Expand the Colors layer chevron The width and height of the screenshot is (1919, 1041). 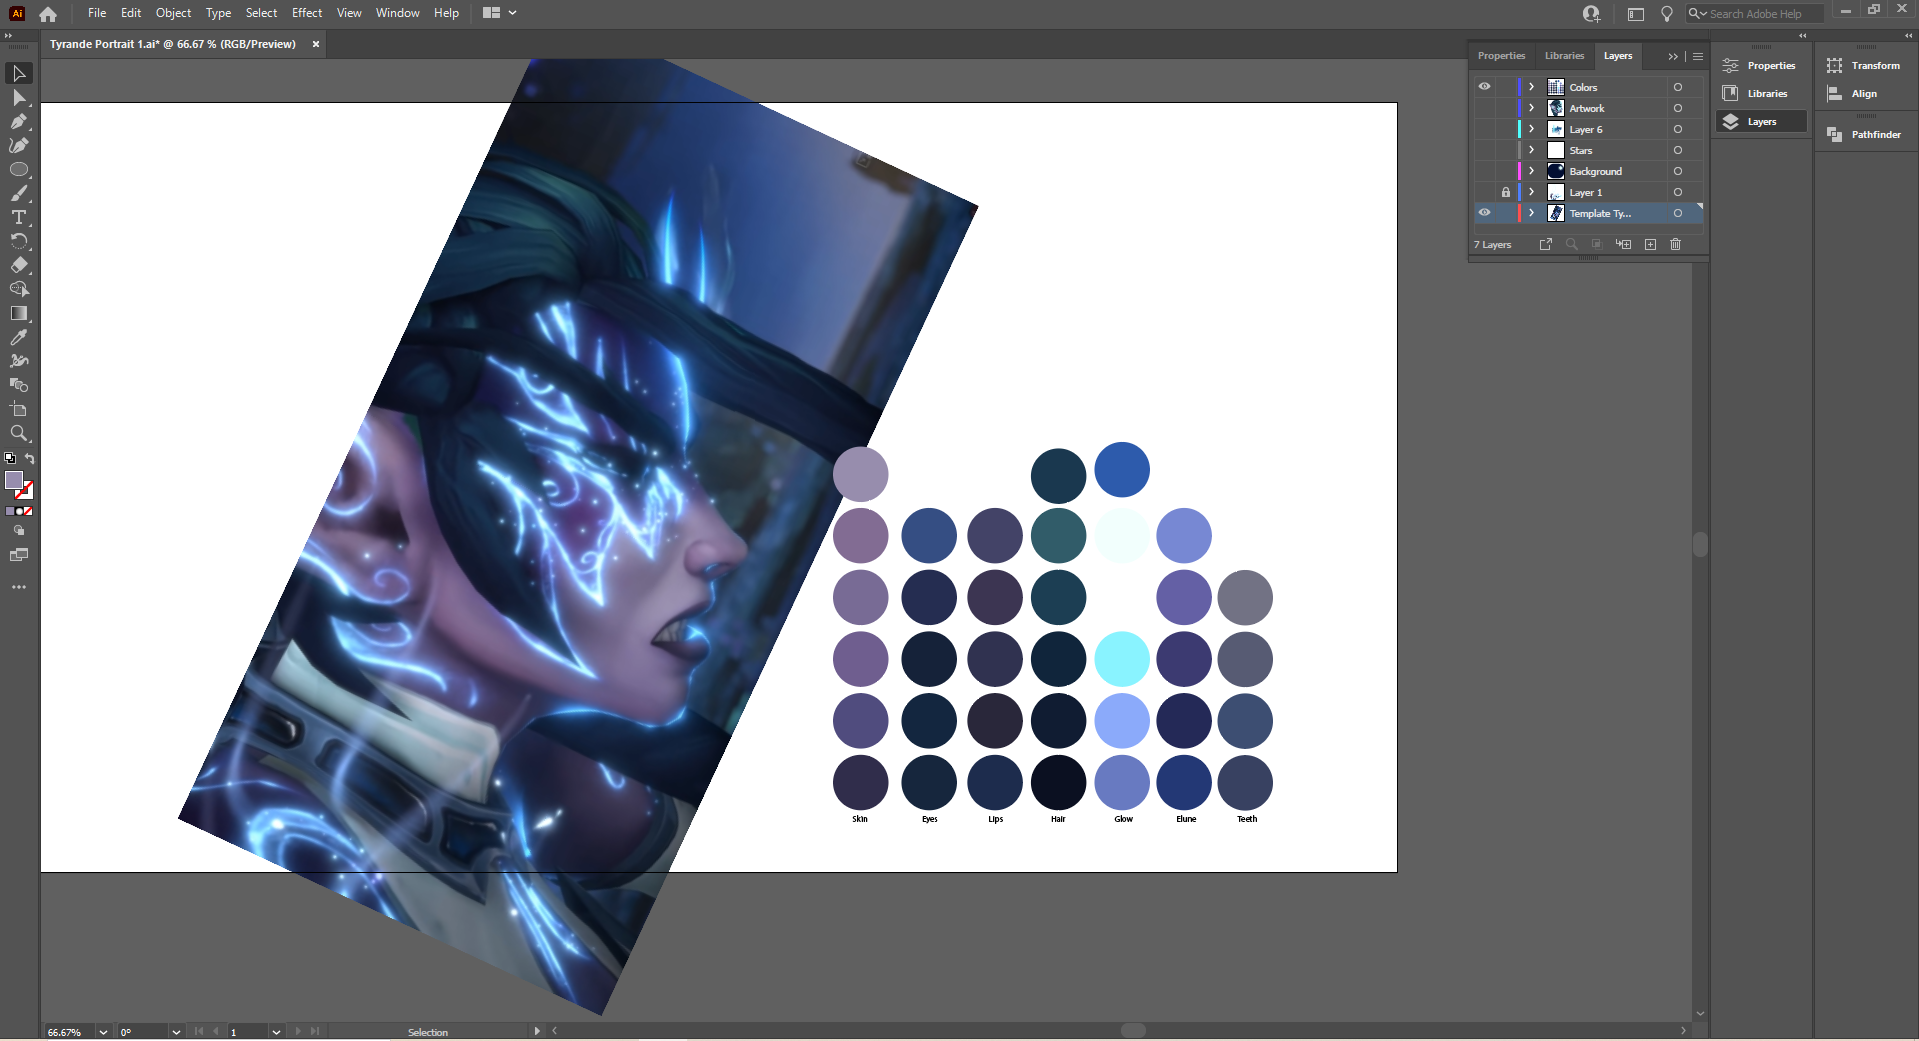pos(1531,87)
